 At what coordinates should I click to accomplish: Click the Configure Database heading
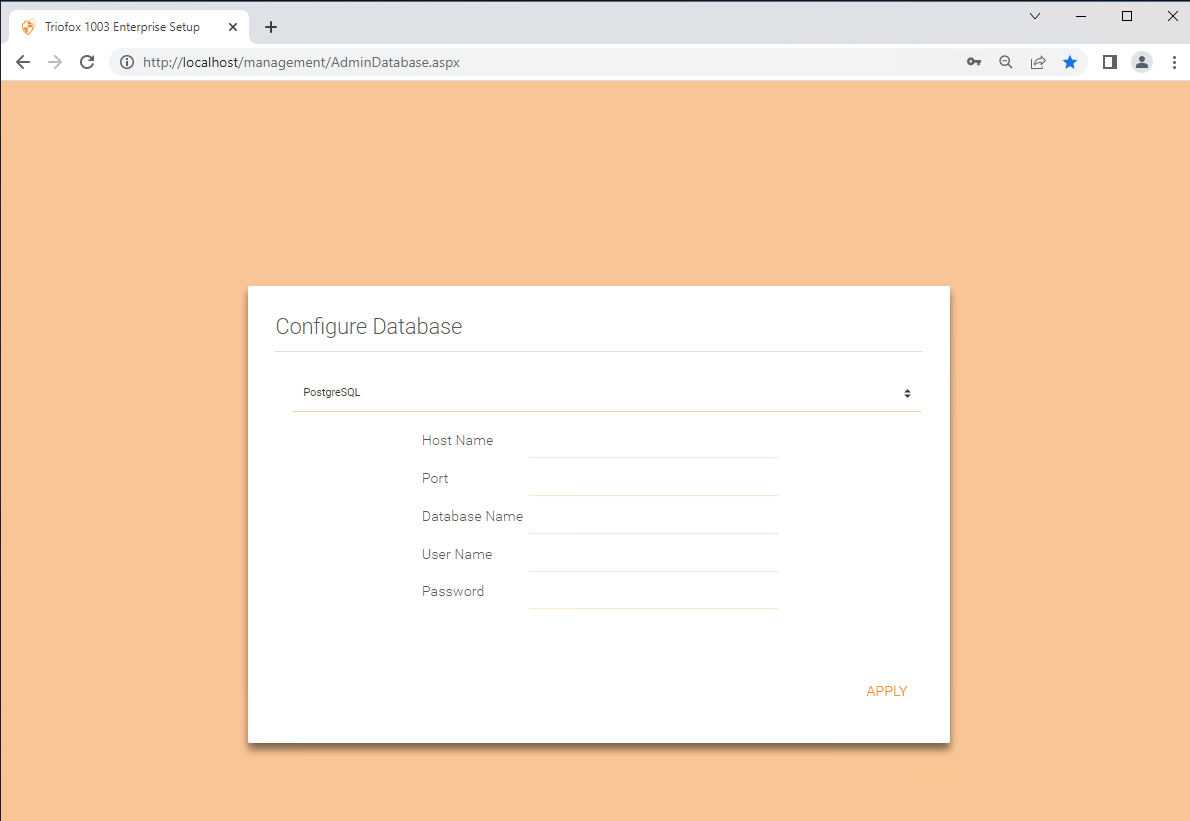point(369,326)
